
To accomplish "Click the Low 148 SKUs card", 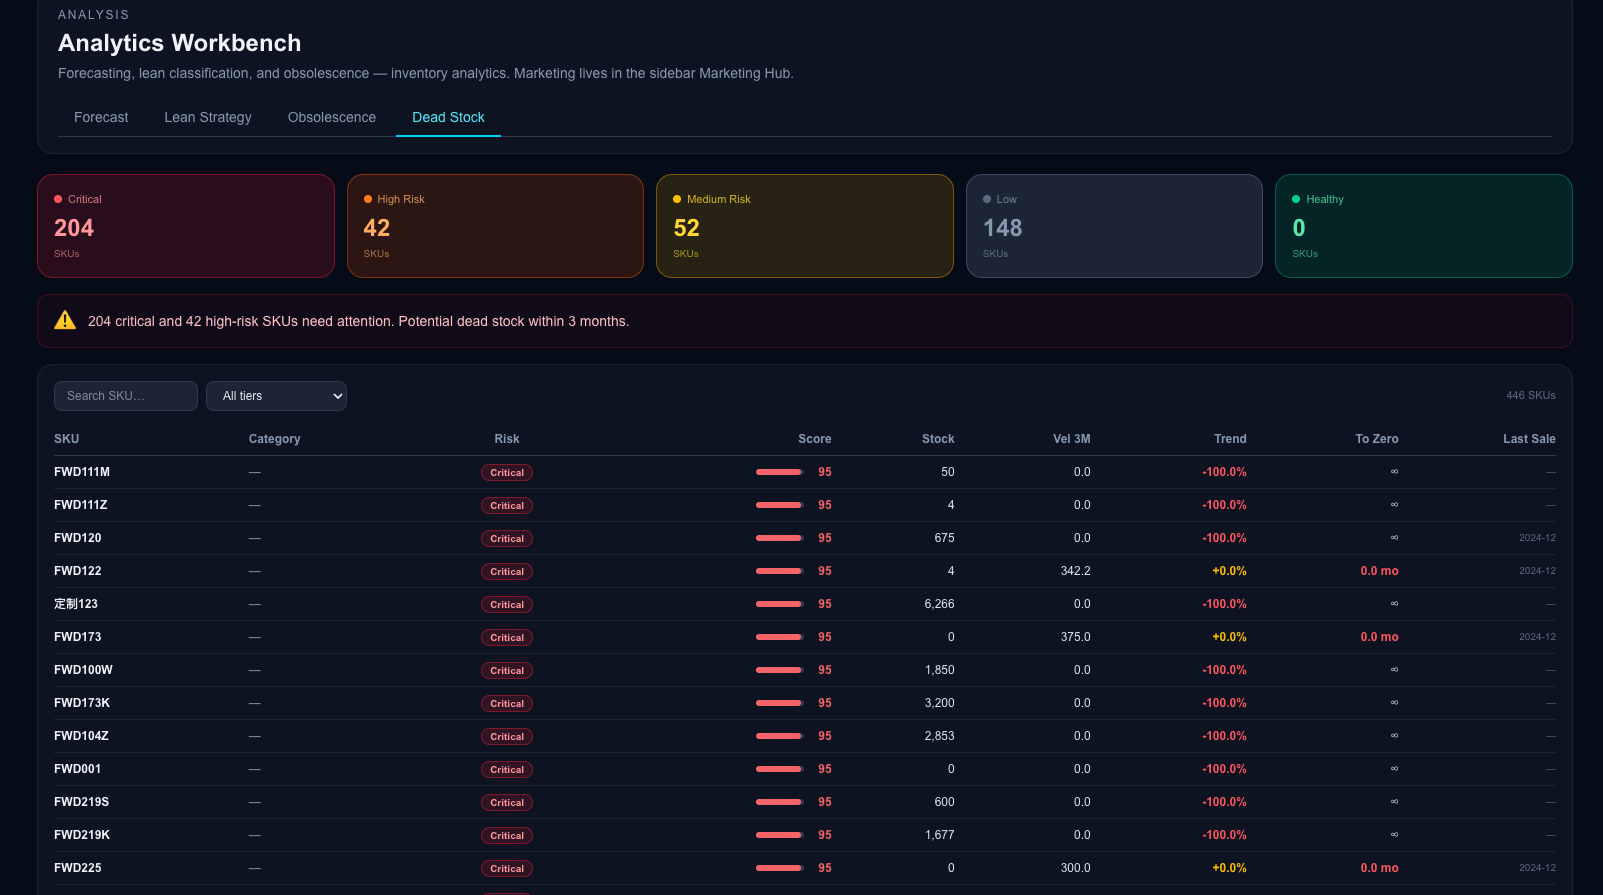I will 1114,226.
